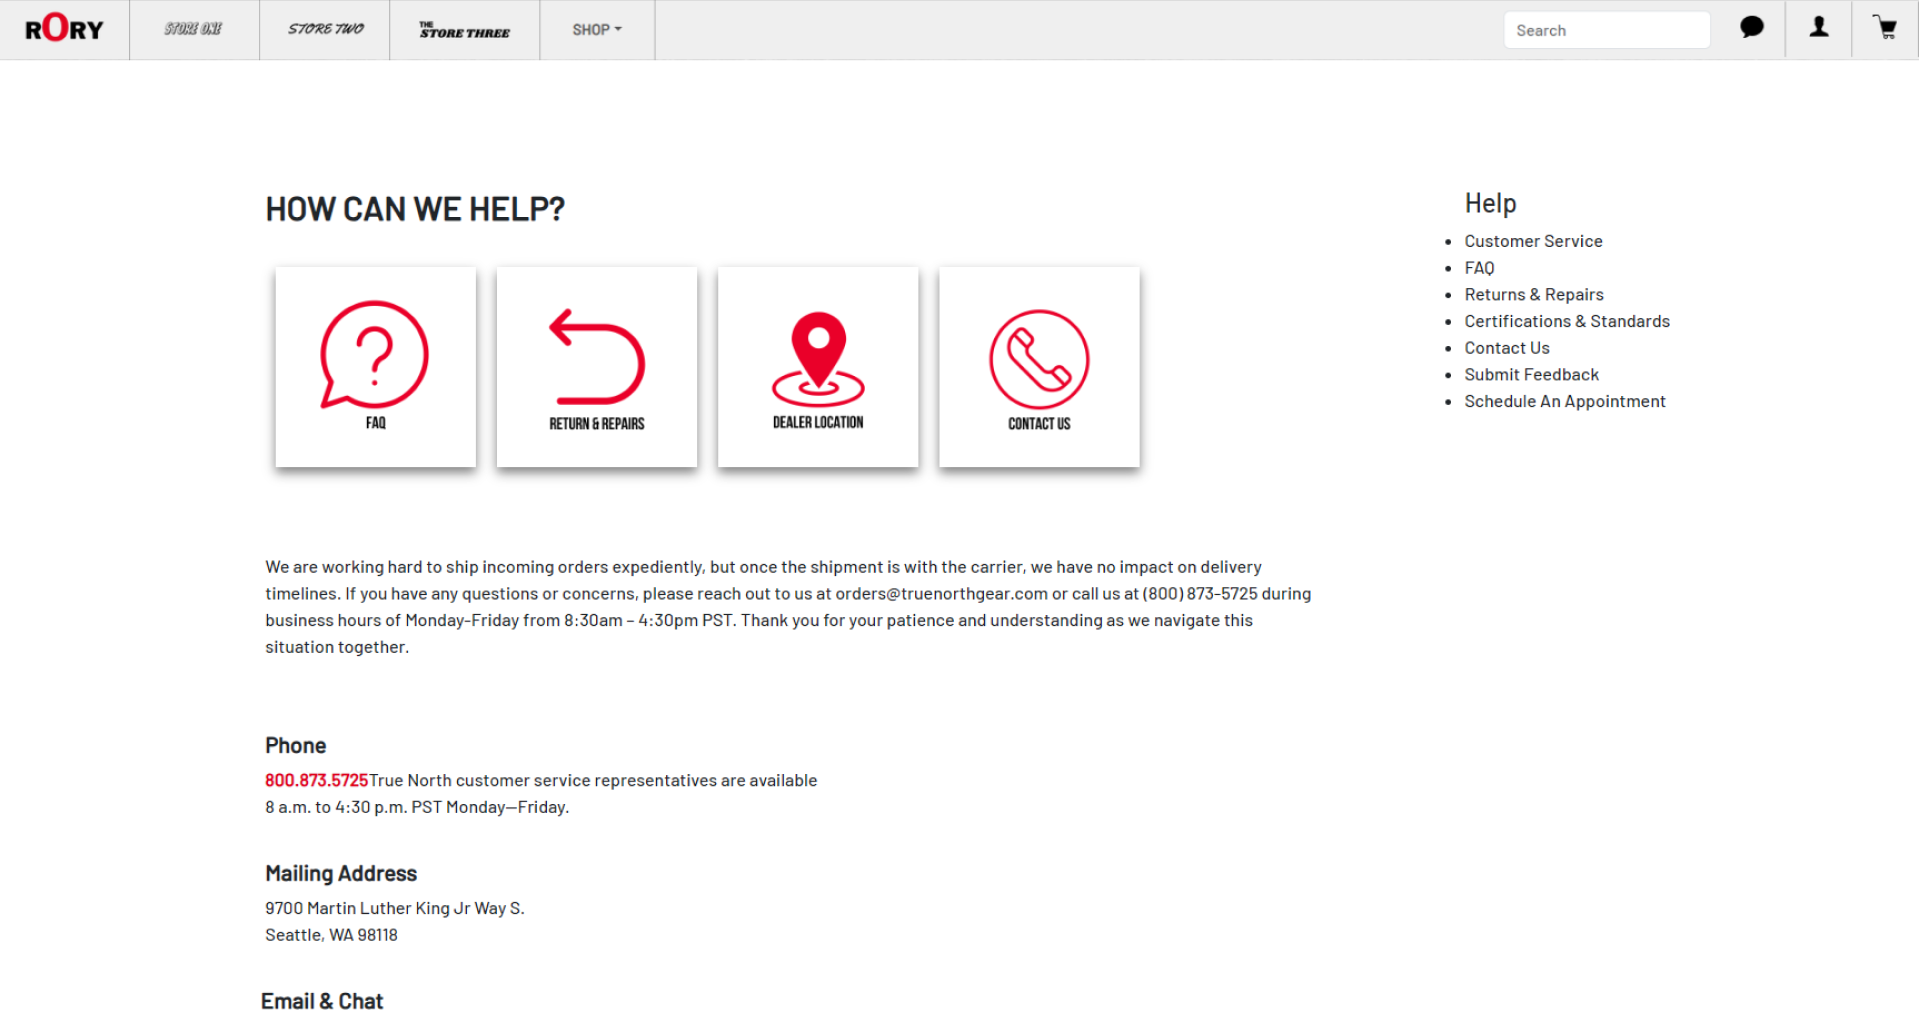1919x1015 pixels.
Task: Click the RORY logo in header
Action: pyautogui.click(x=64, y=29)
